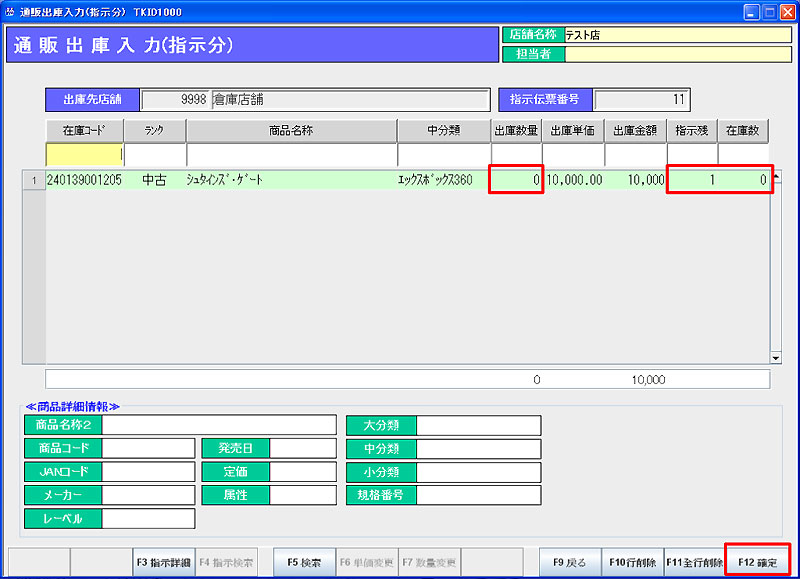Click the scroll up arrow of the grid
This screenshot has width=800, height=579.
pyautogui.click(x=775, y=178)
